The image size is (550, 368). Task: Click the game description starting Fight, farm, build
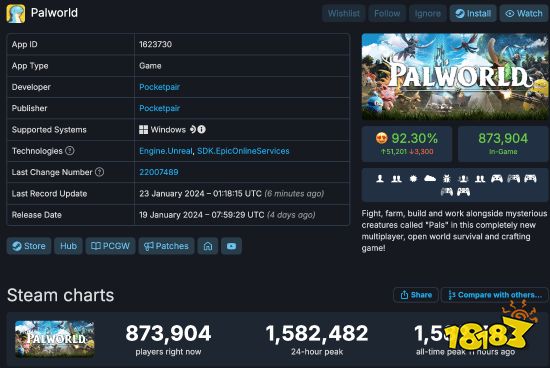pos(455,230)
